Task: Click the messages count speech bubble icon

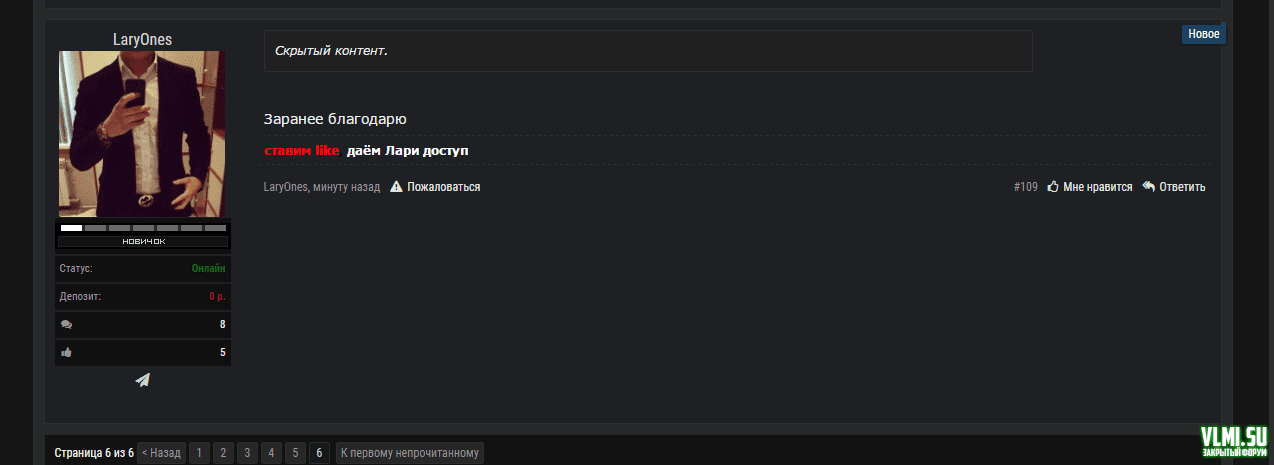Action: 67,325
